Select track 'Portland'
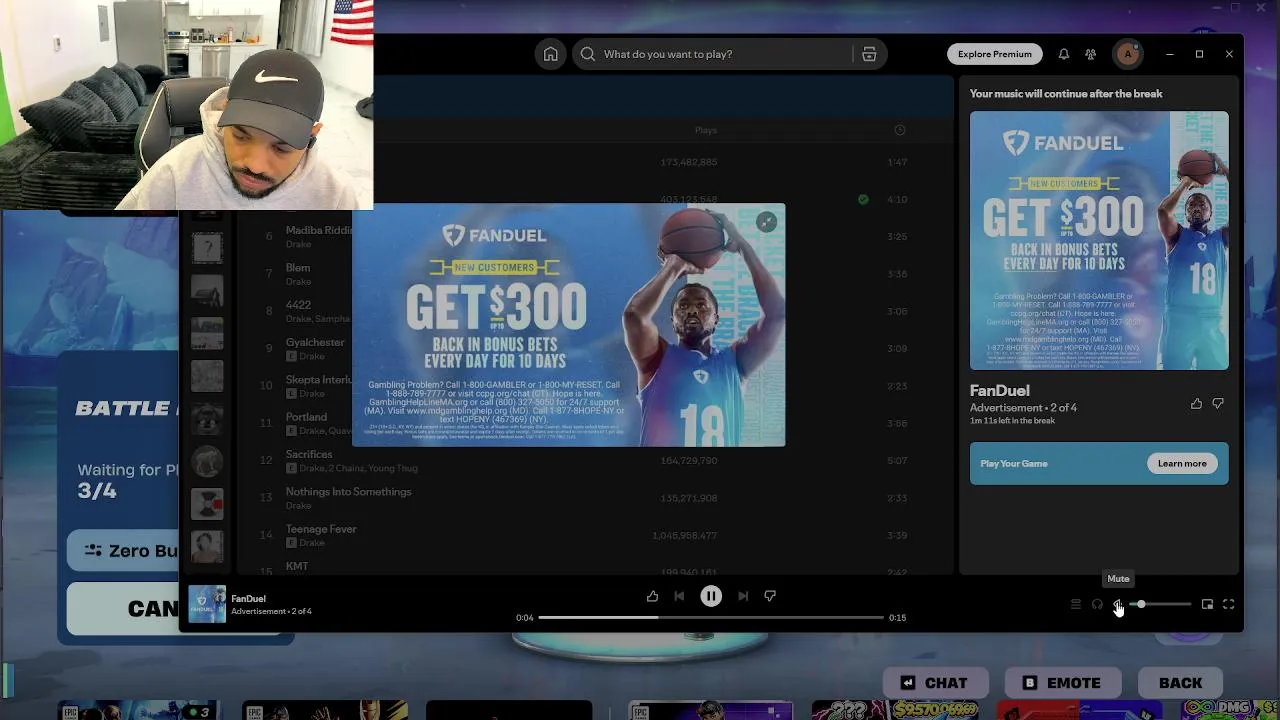Screen dimensions: 1280x720 click(x=306, y=417)
